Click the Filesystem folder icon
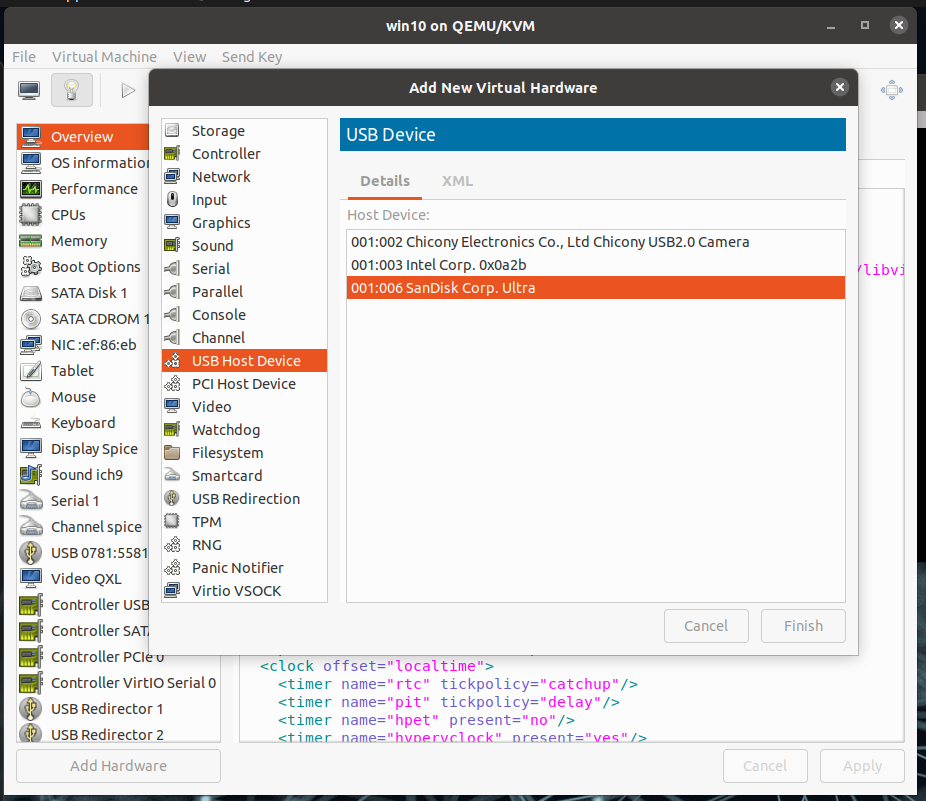 (172, 453)
